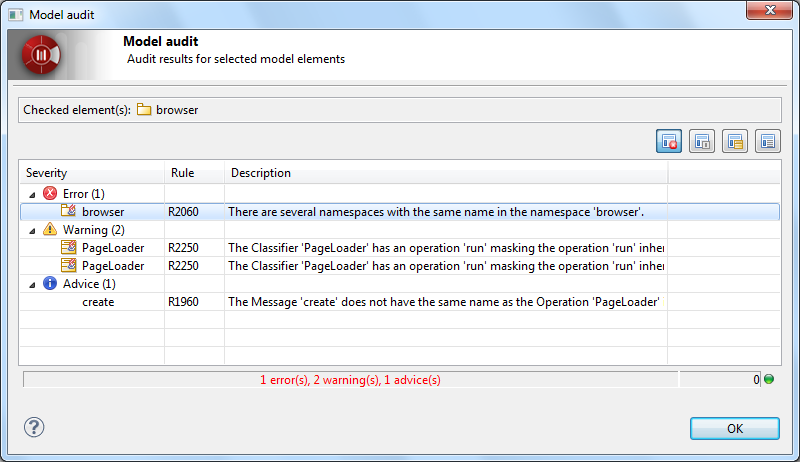Screen dimensions: 800x462
Task: Click the toolbar button with list lines icon
Action: [767, 141]
